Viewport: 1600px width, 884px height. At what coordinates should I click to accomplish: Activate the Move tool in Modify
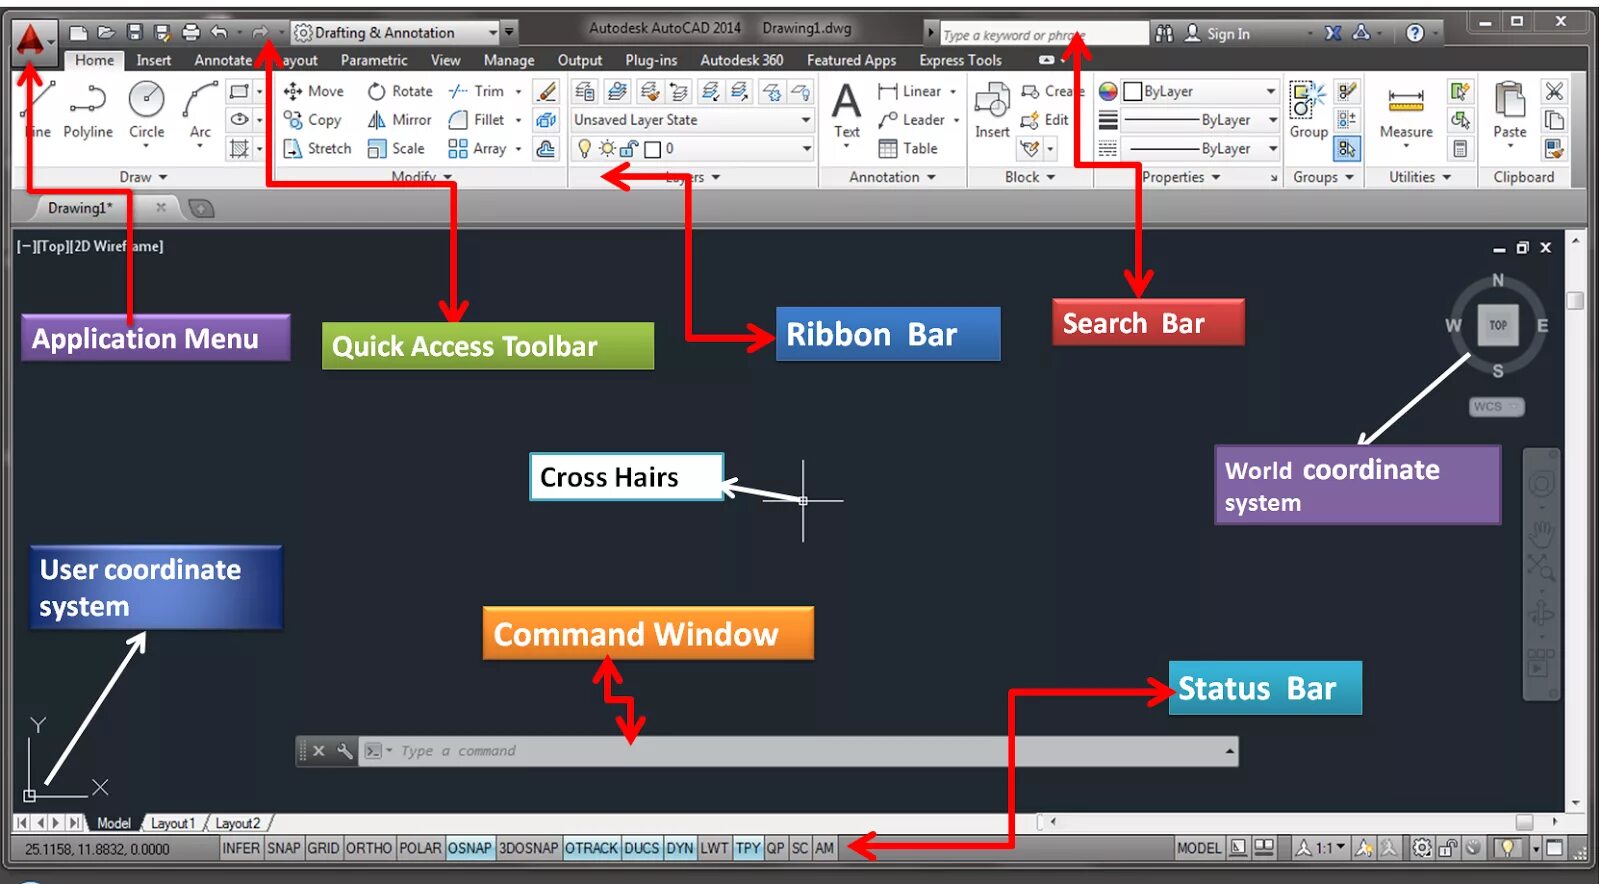pos(314,91)
